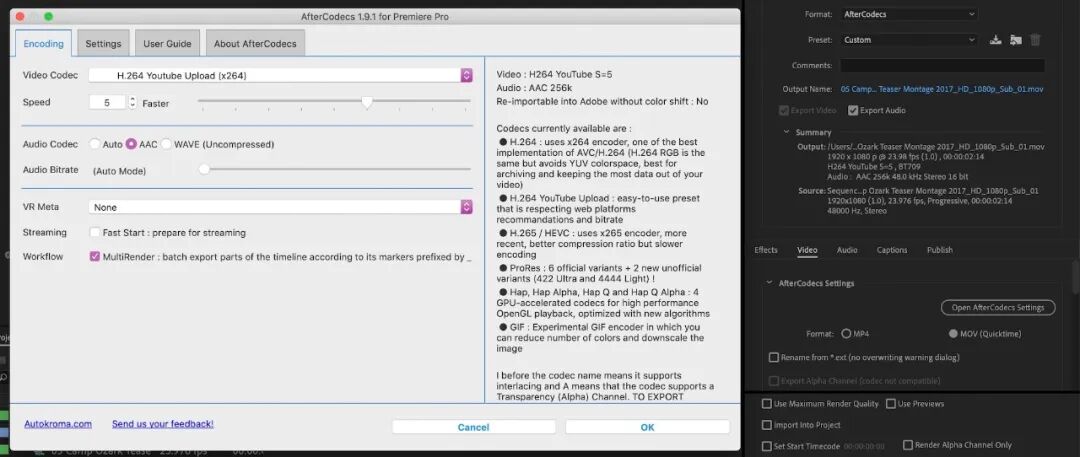This screenshot has height=457, width=1080.
Task: Select the MP4 format radio button
Action: [847, 334]
